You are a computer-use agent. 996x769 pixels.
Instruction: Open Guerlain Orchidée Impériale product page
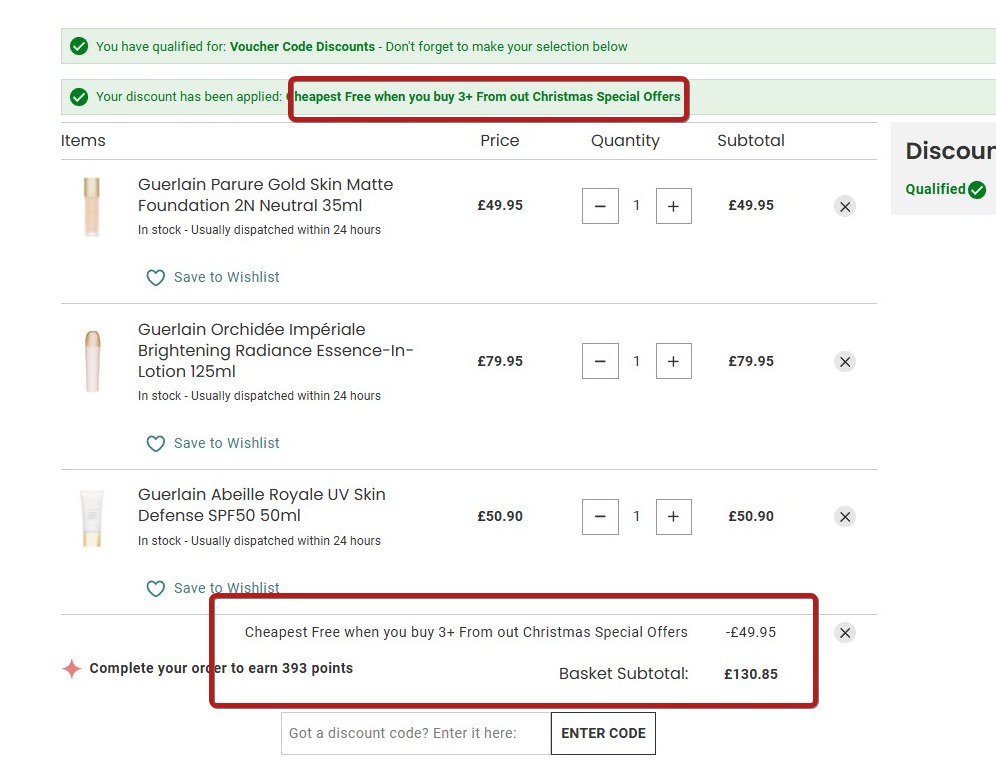click(275, 350)
